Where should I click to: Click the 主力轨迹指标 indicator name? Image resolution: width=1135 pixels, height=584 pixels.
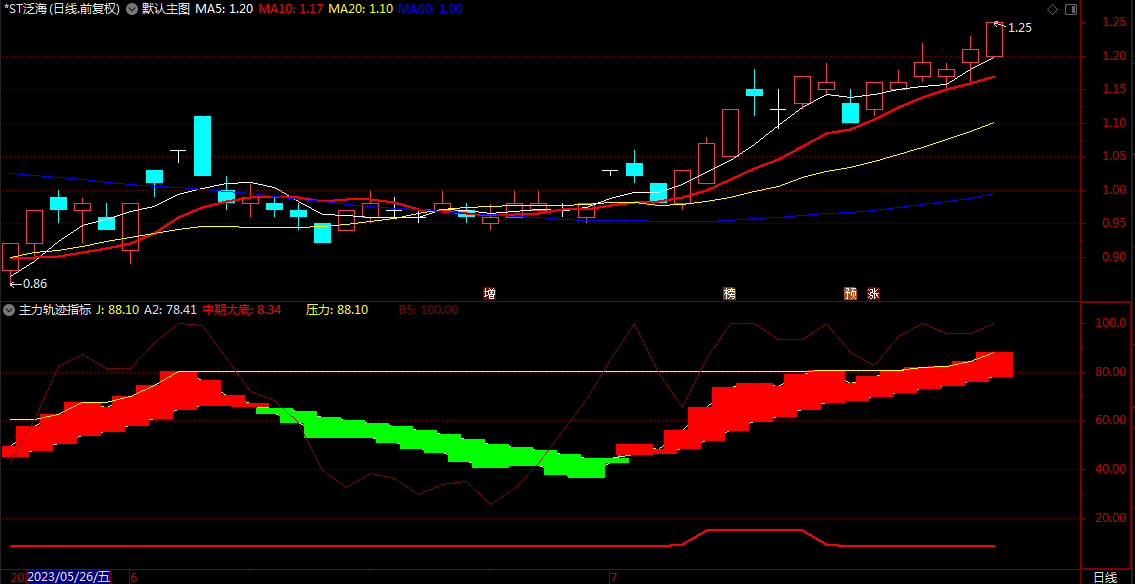(x=55, y=310)
